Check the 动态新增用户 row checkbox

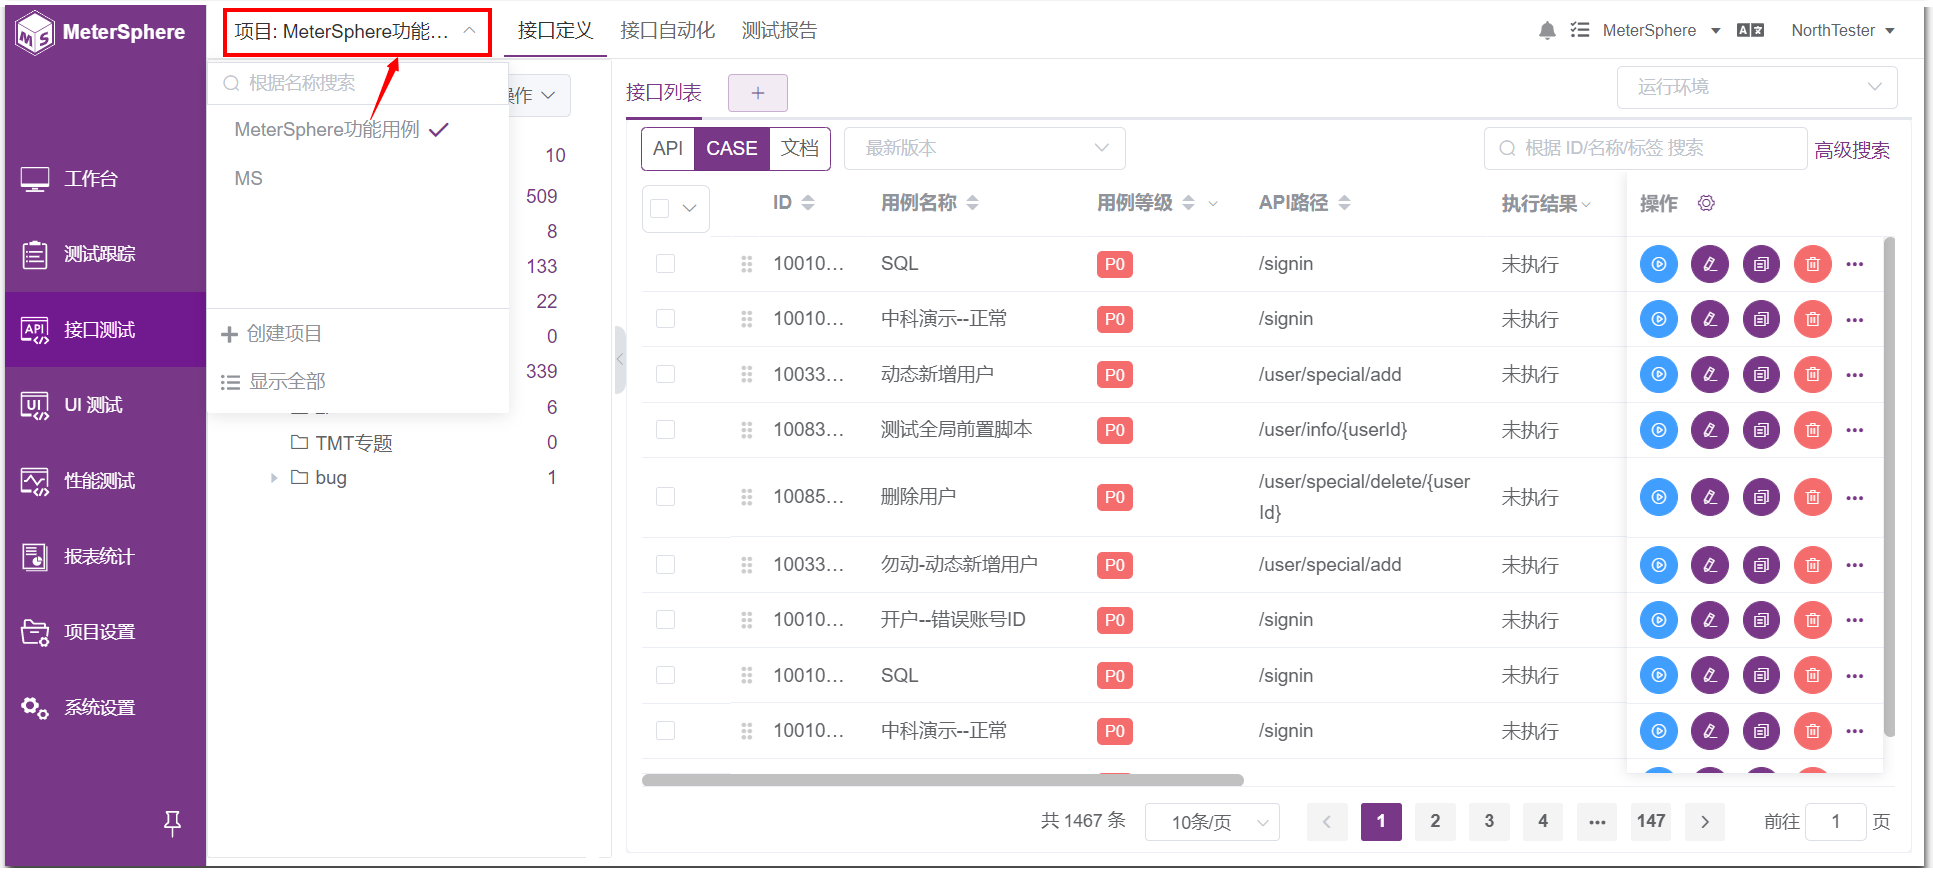(x=665, y=374)
